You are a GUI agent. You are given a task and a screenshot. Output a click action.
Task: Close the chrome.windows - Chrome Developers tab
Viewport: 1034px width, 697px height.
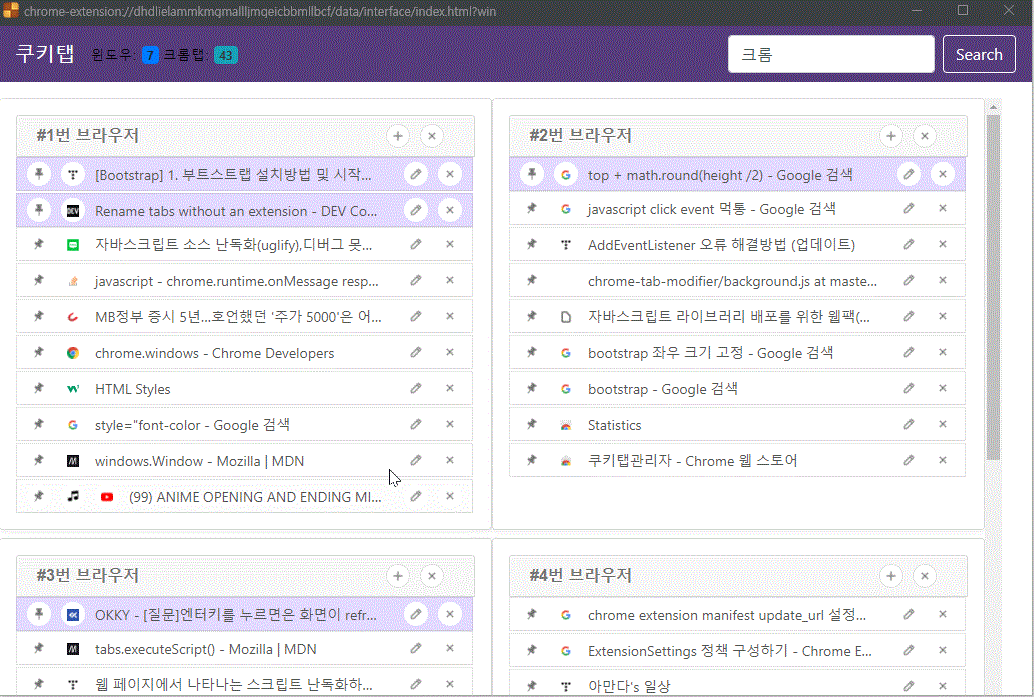click(x=450, y=352)
